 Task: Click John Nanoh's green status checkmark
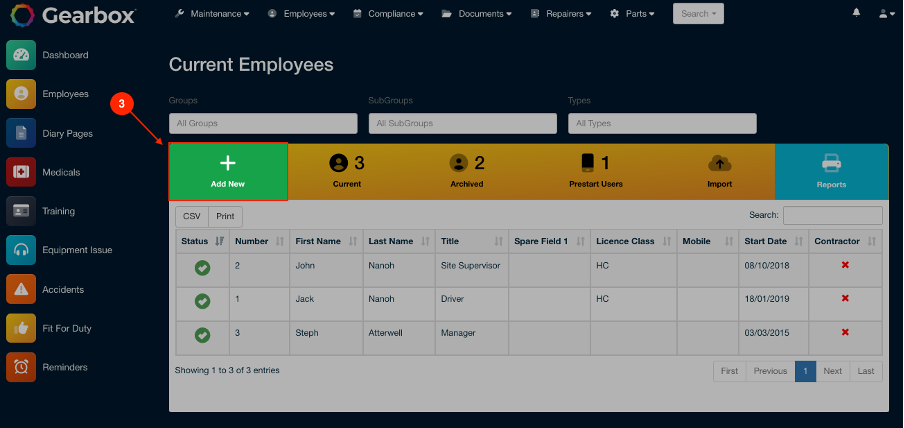click(202, 268)
